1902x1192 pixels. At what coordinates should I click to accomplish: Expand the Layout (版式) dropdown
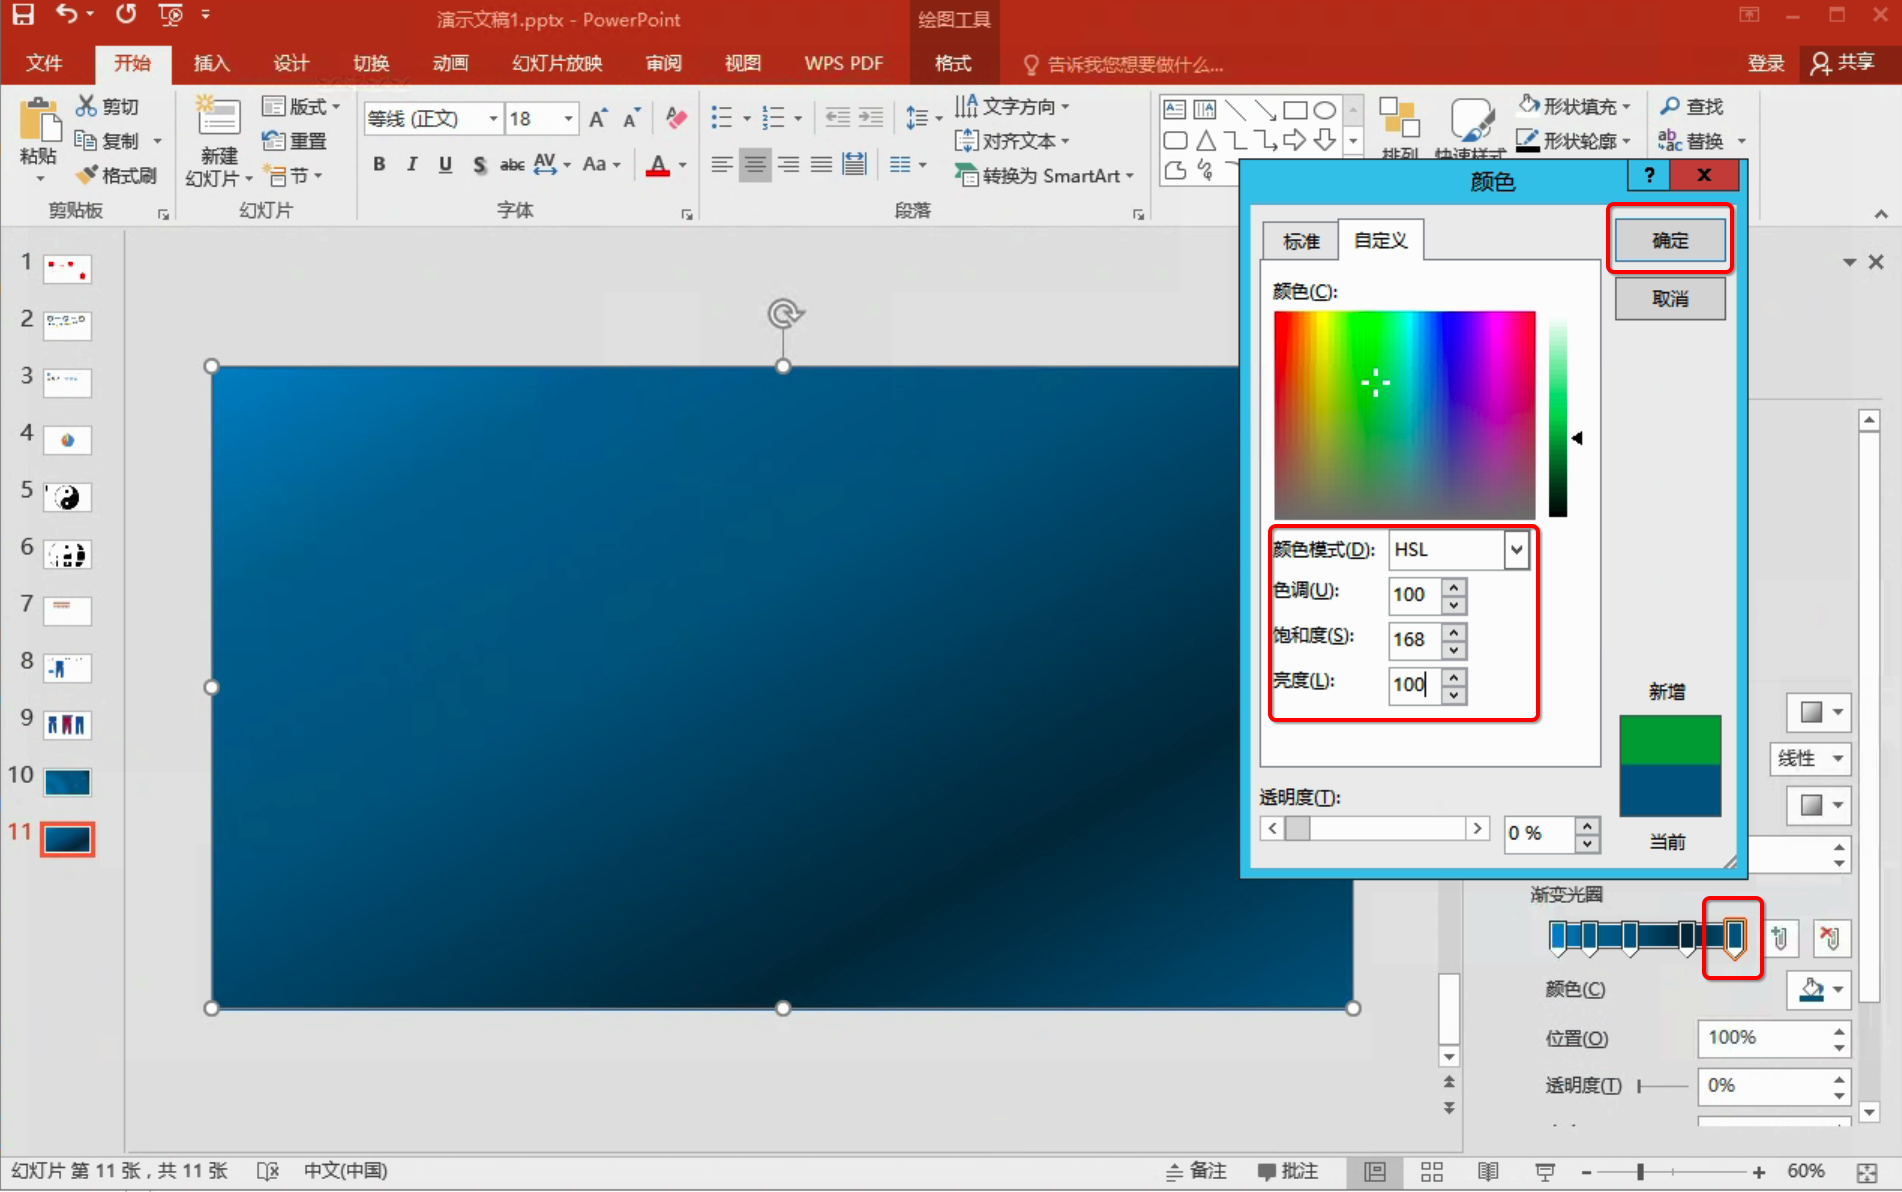[x=336, y=106]
